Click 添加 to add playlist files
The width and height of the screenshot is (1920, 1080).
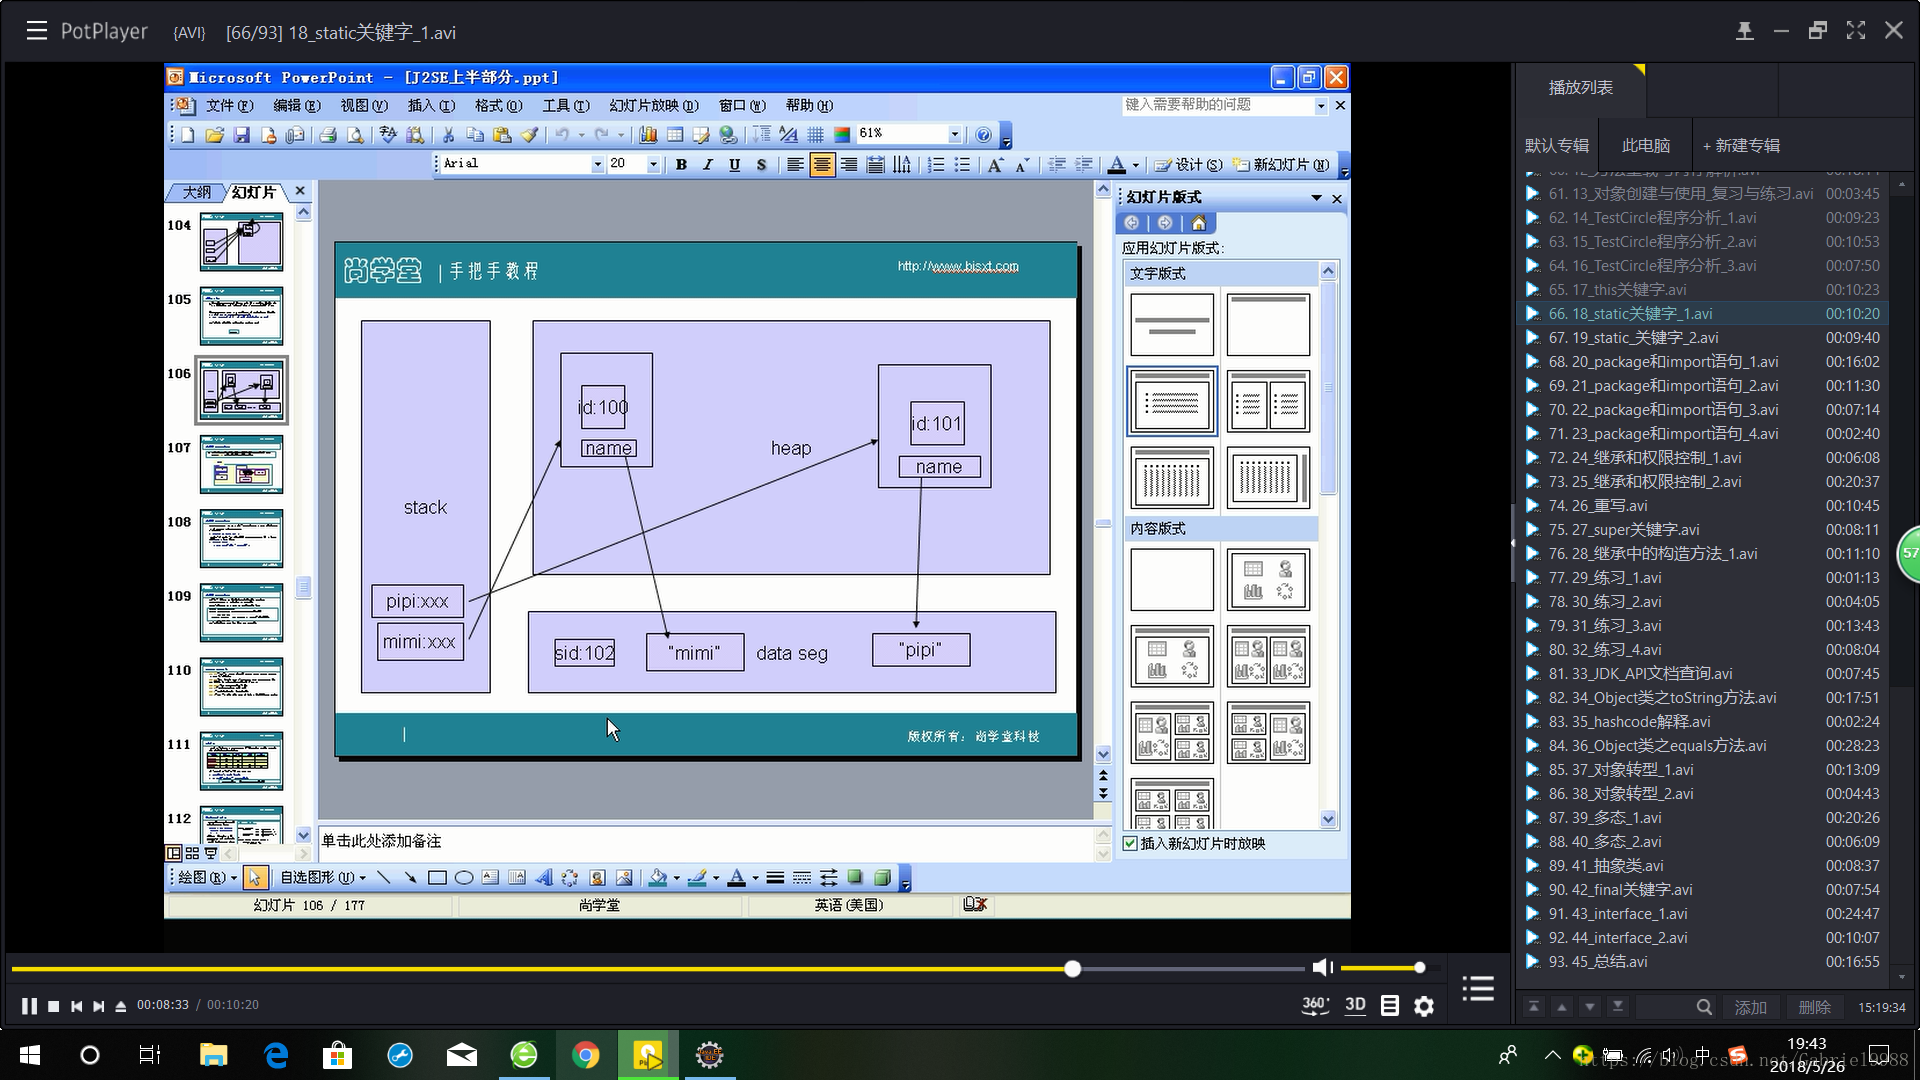[1750, 1007]
